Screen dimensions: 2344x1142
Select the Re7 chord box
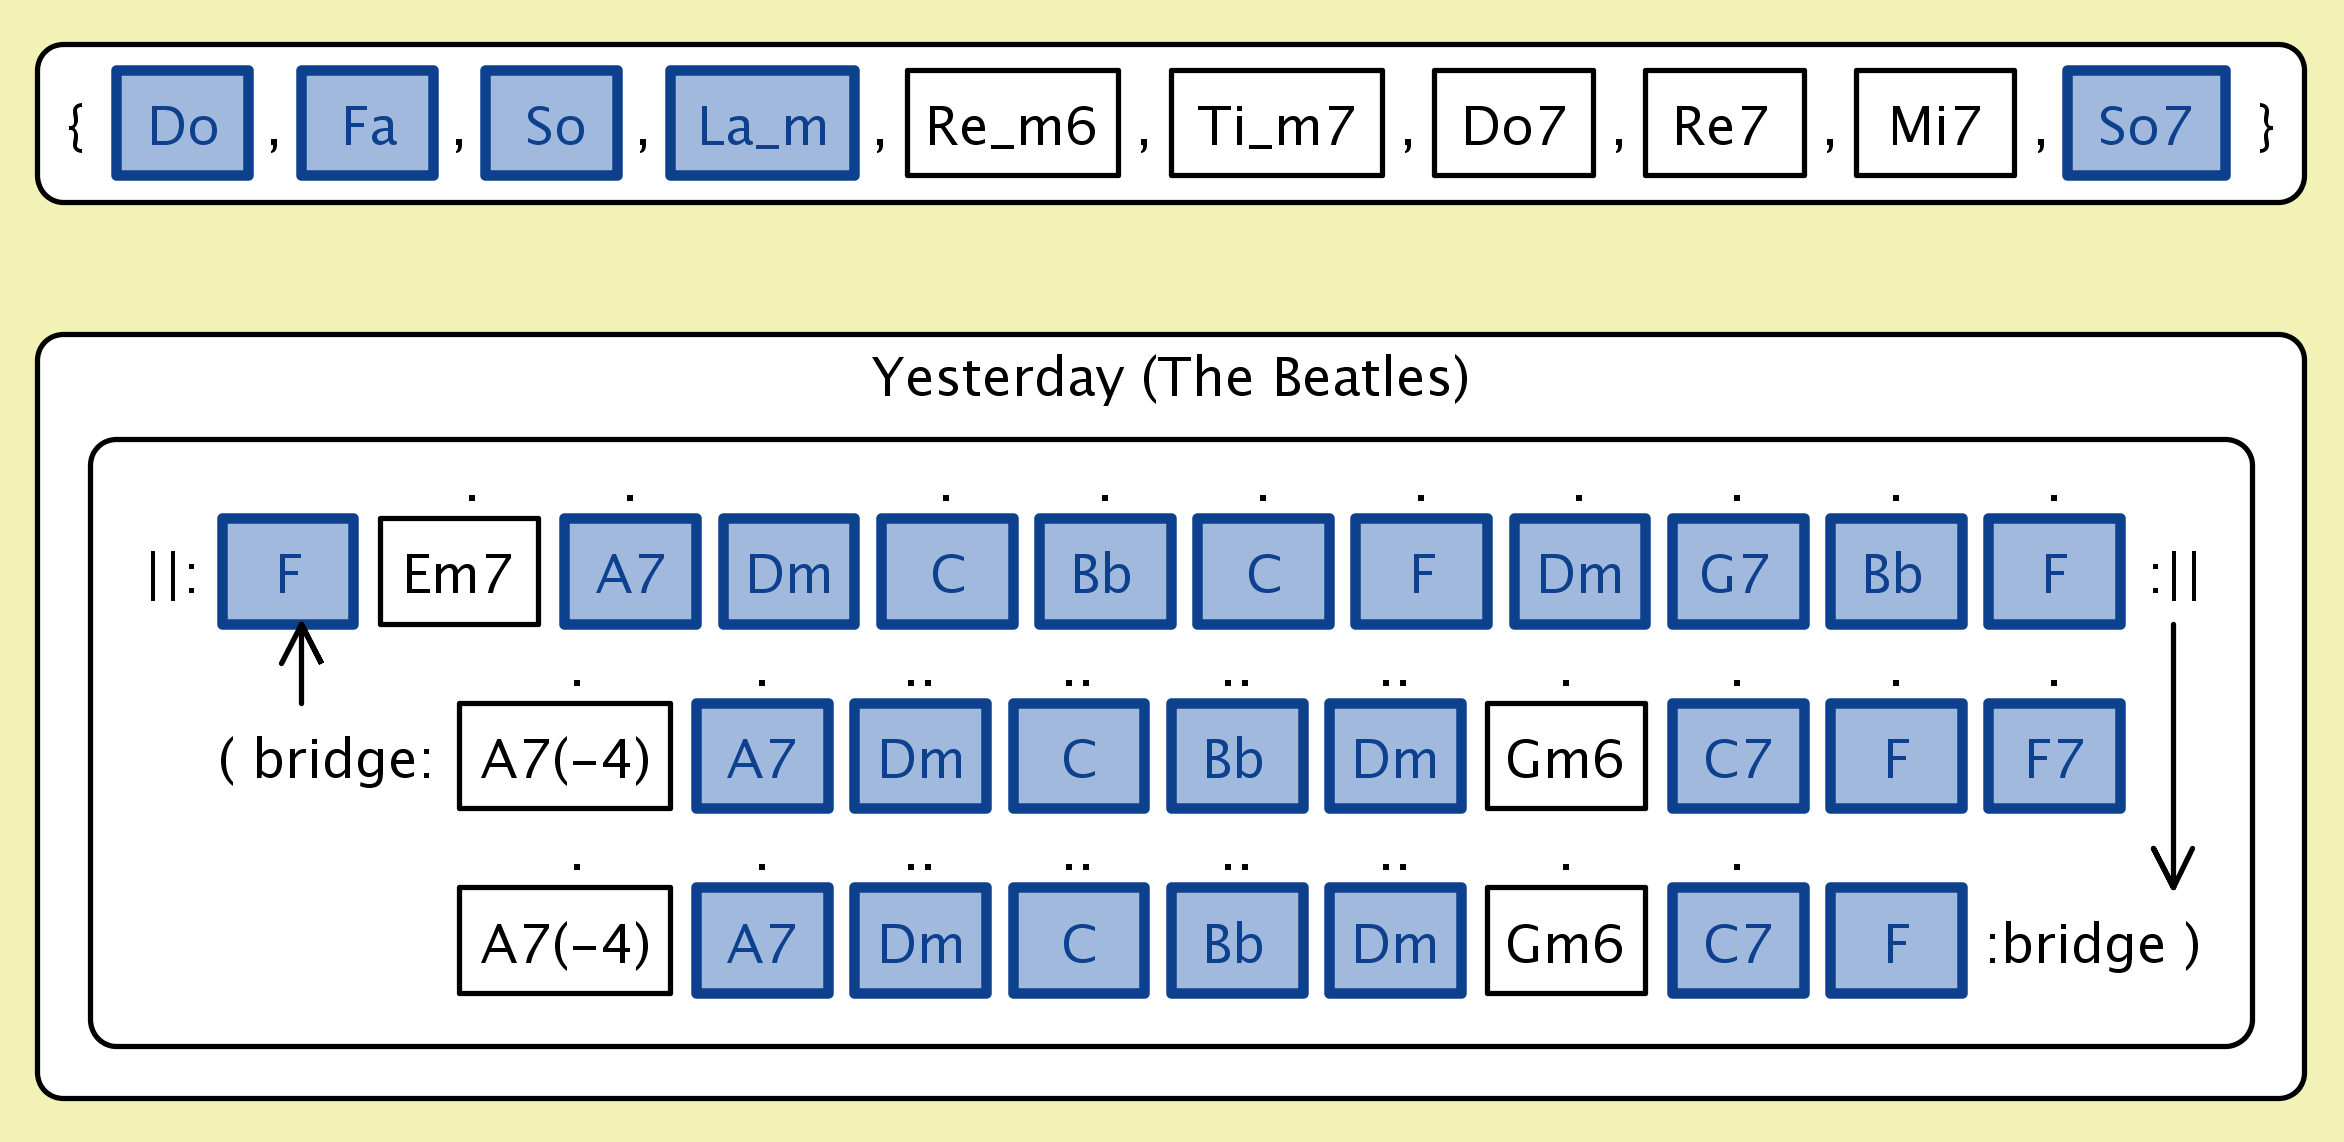coord(1724,124)
